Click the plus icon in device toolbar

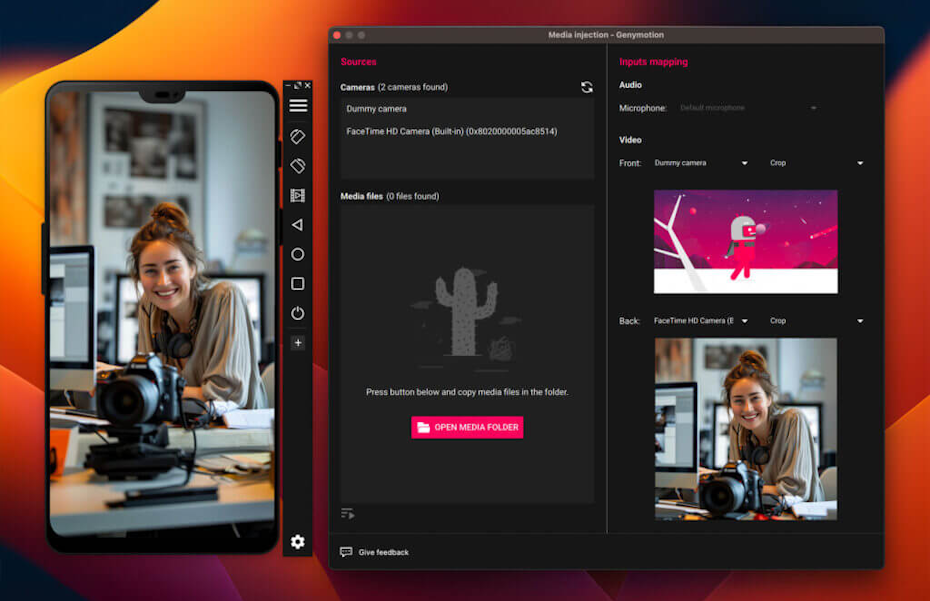298,342
